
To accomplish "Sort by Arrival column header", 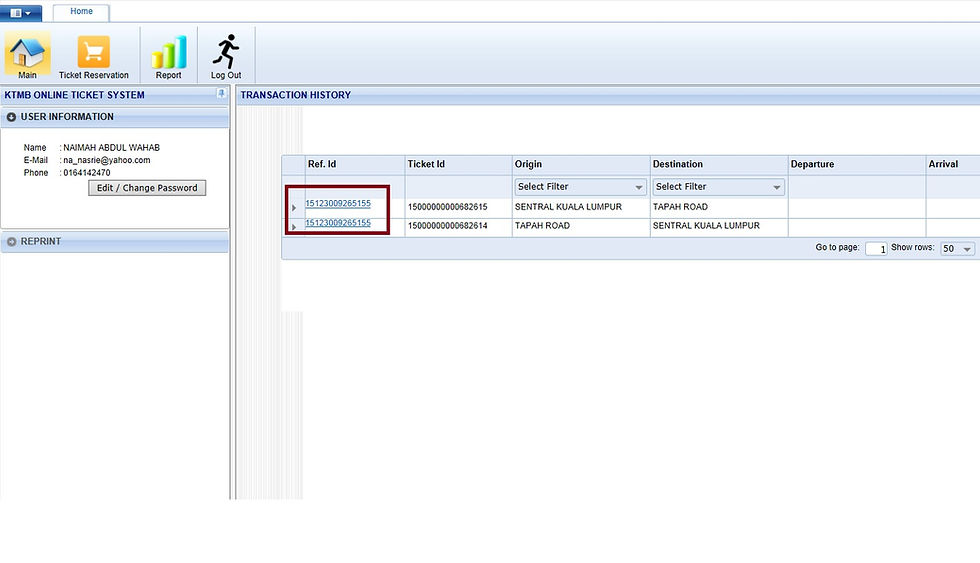I will (x=952, y=164).
